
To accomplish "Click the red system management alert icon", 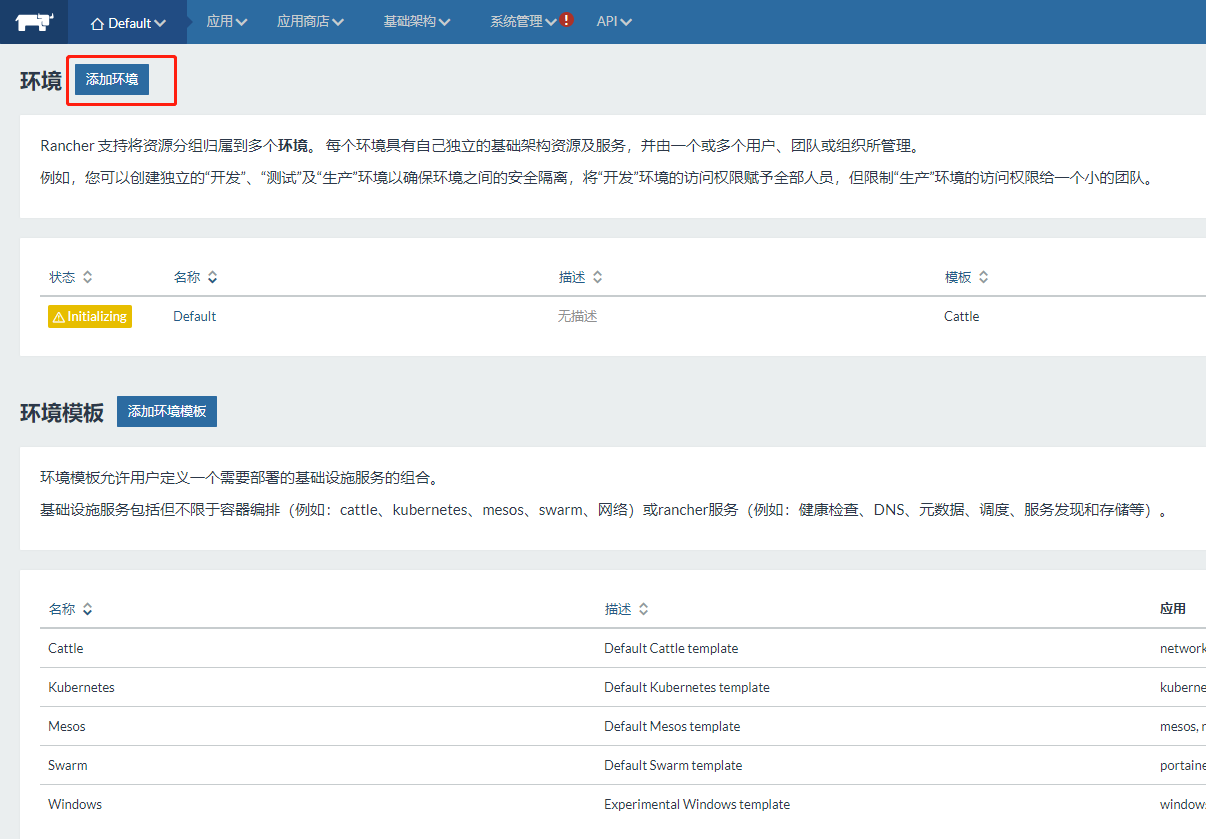I will (567, 20).
